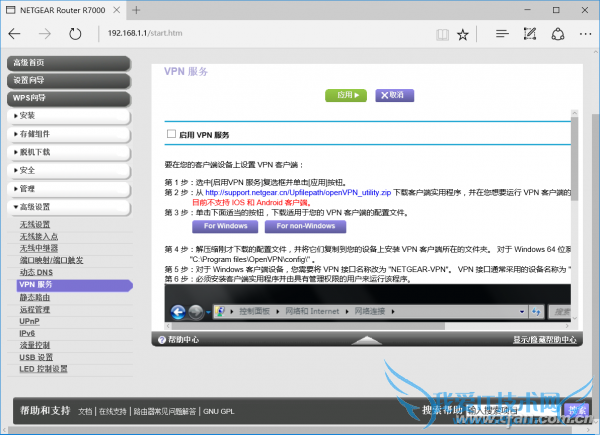Click horizontal scrollbar right arrow in panel
This screenshot has width=600, height=435.
567,326
